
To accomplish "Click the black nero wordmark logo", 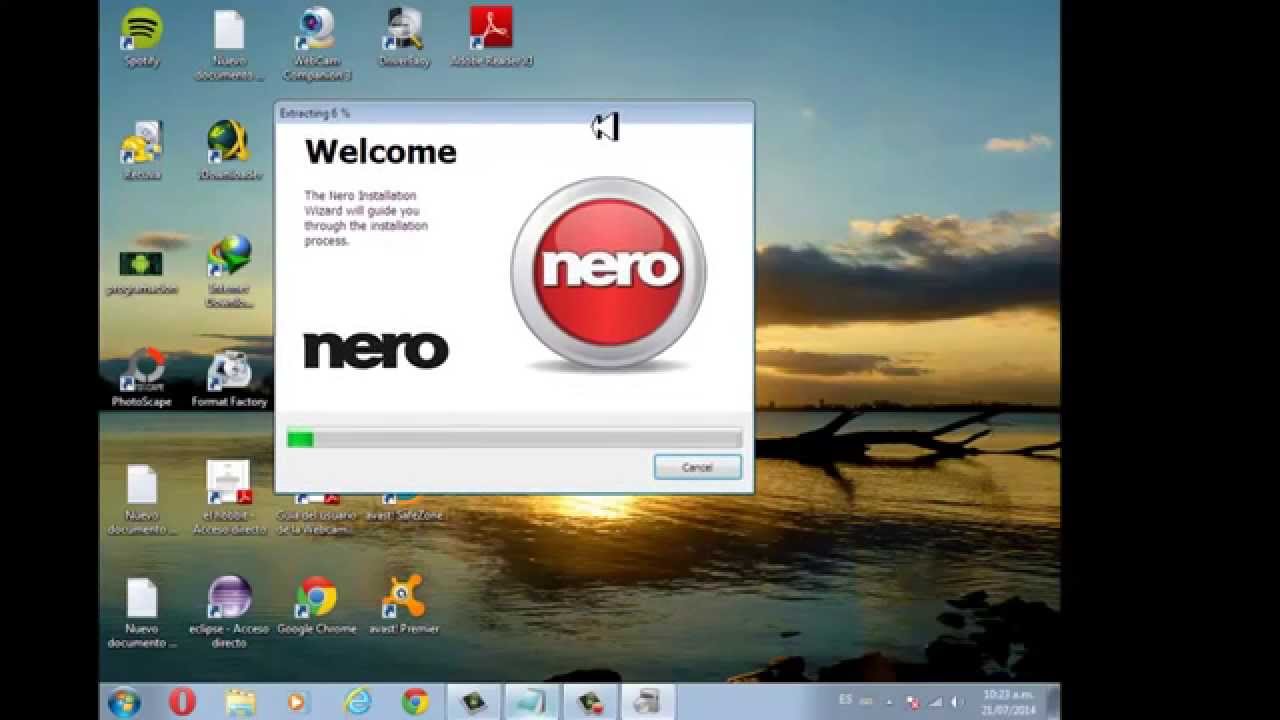I will pyautogui.click(x=376, y=350).
